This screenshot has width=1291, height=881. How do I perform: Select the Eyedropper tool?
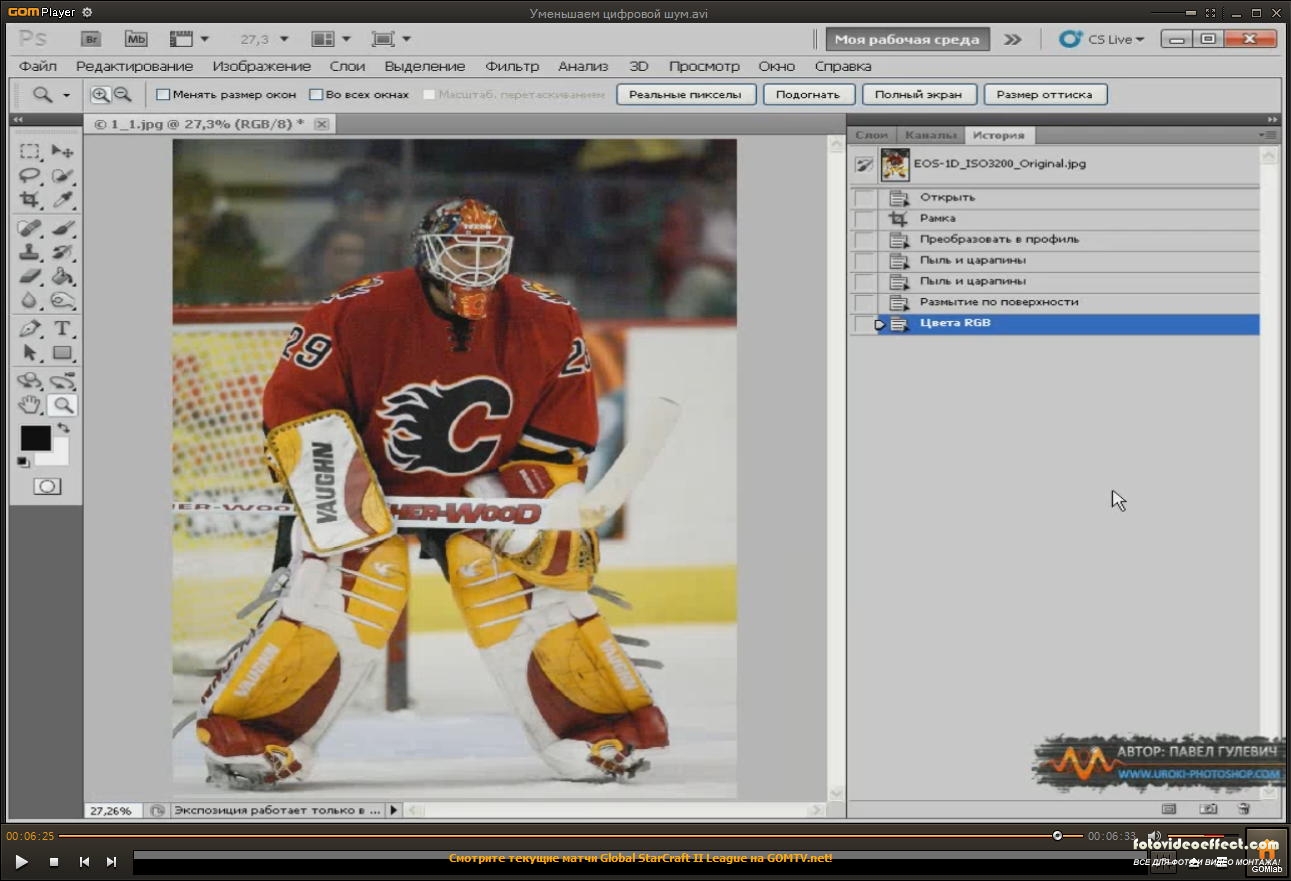pyautogui.click(x=62, y=200)
